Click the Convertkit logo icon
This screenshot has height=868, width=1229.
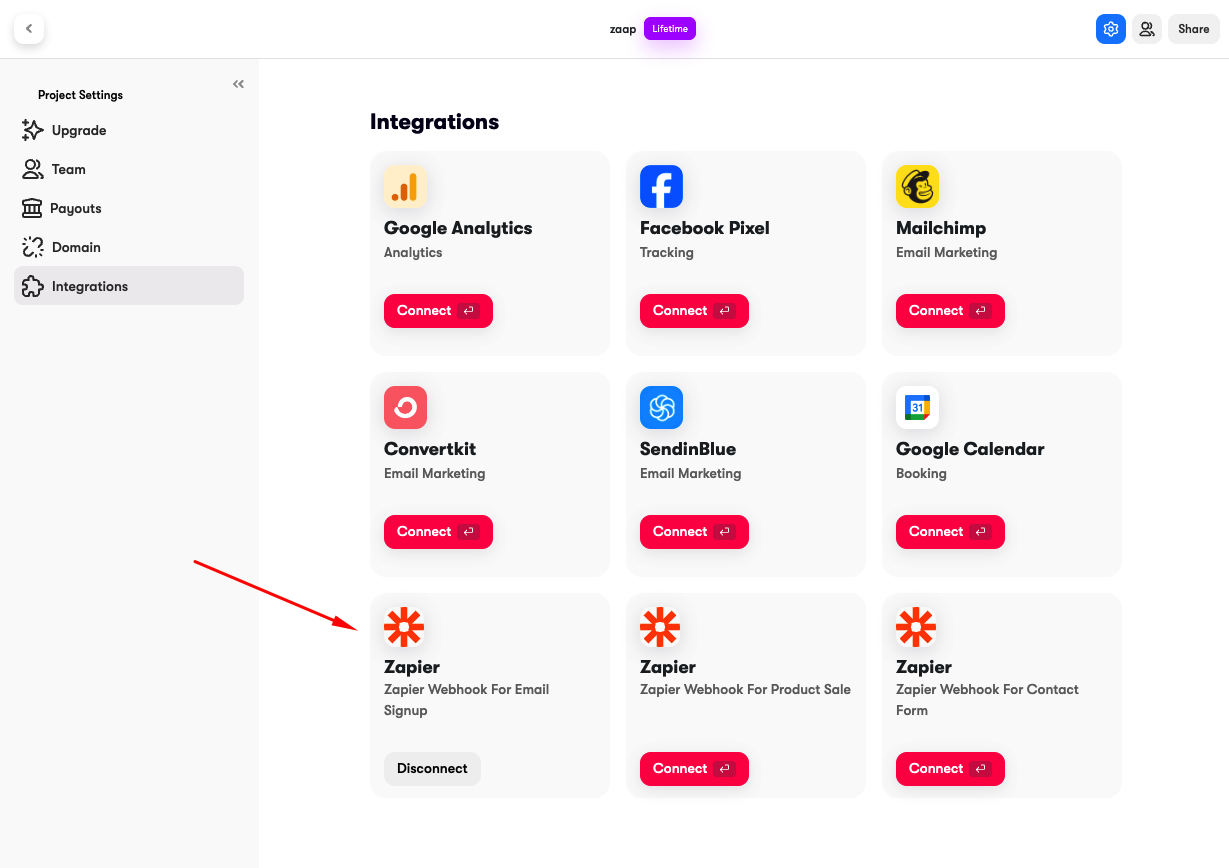pos(405,407)
